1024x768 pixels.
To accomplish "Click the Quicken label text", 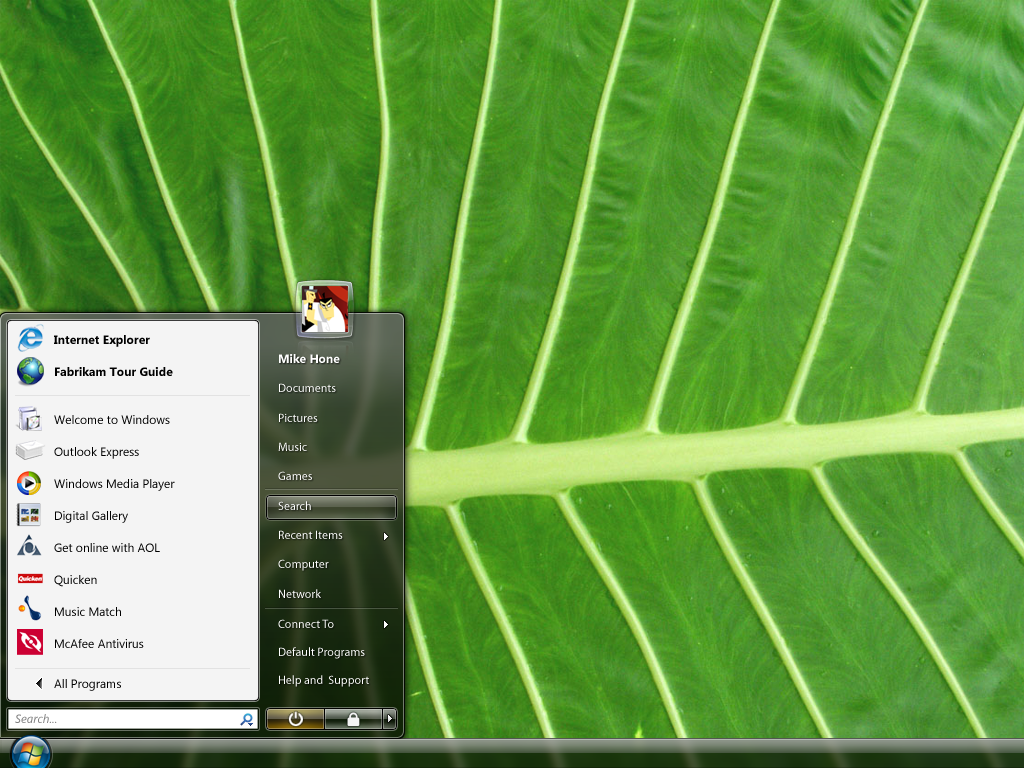I will pos(75,580).
